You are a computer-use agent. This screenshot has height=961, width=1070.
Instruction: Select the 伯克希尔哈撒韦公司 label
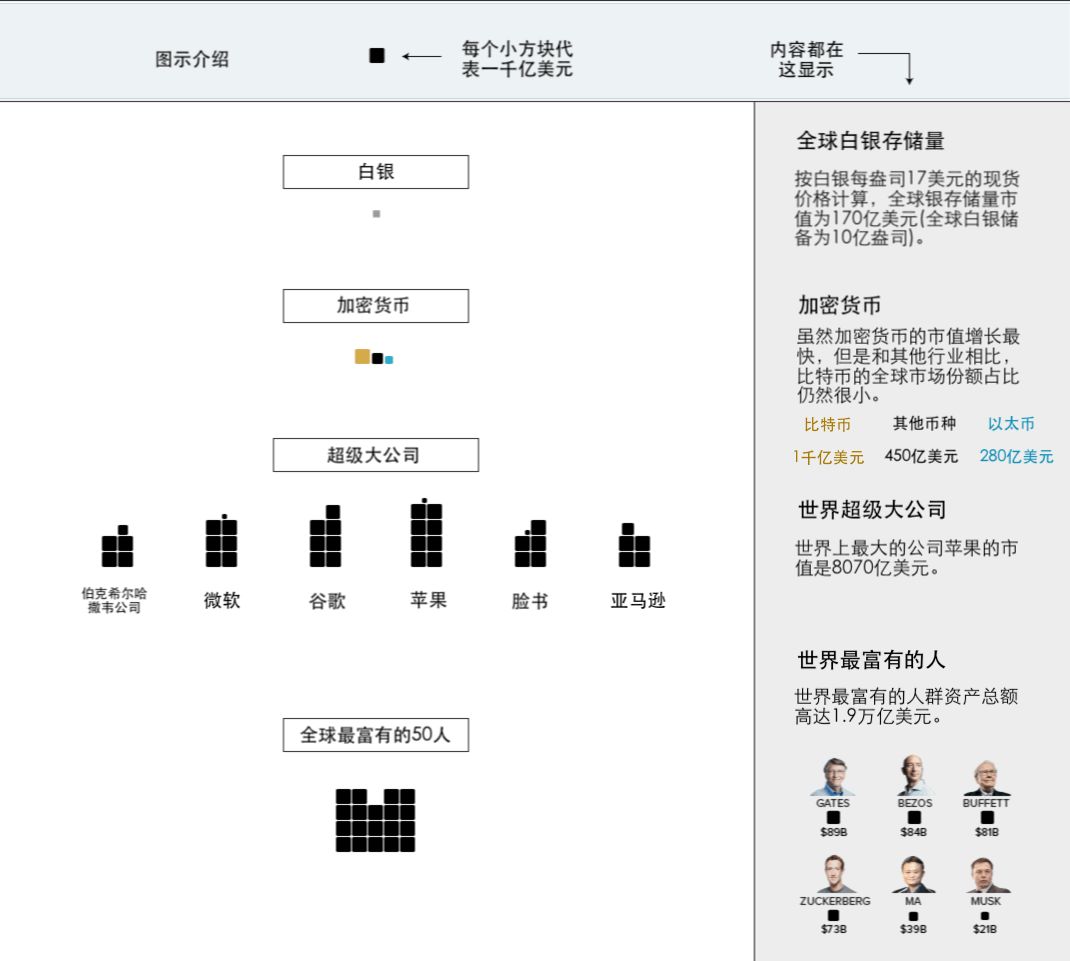pos(114,600)
